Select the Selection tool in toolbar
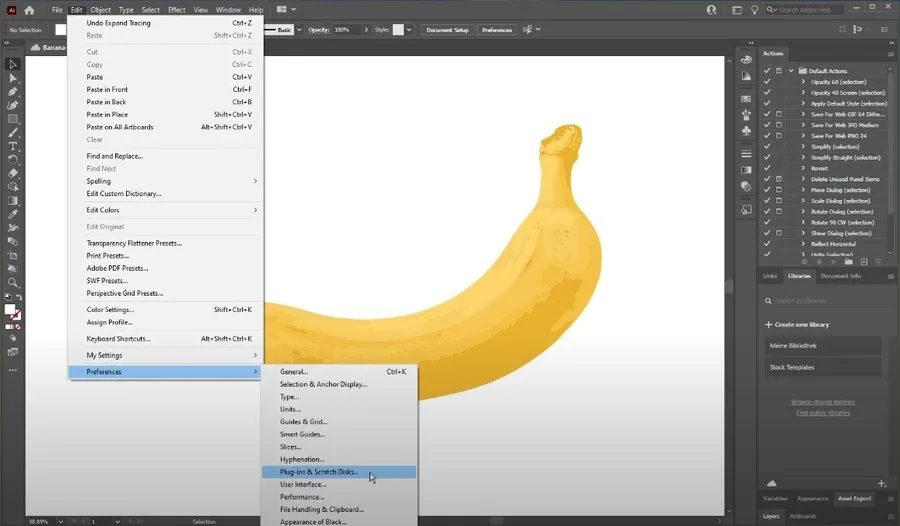The height and width of the screenshot is (526, 900). click(13, 64)
